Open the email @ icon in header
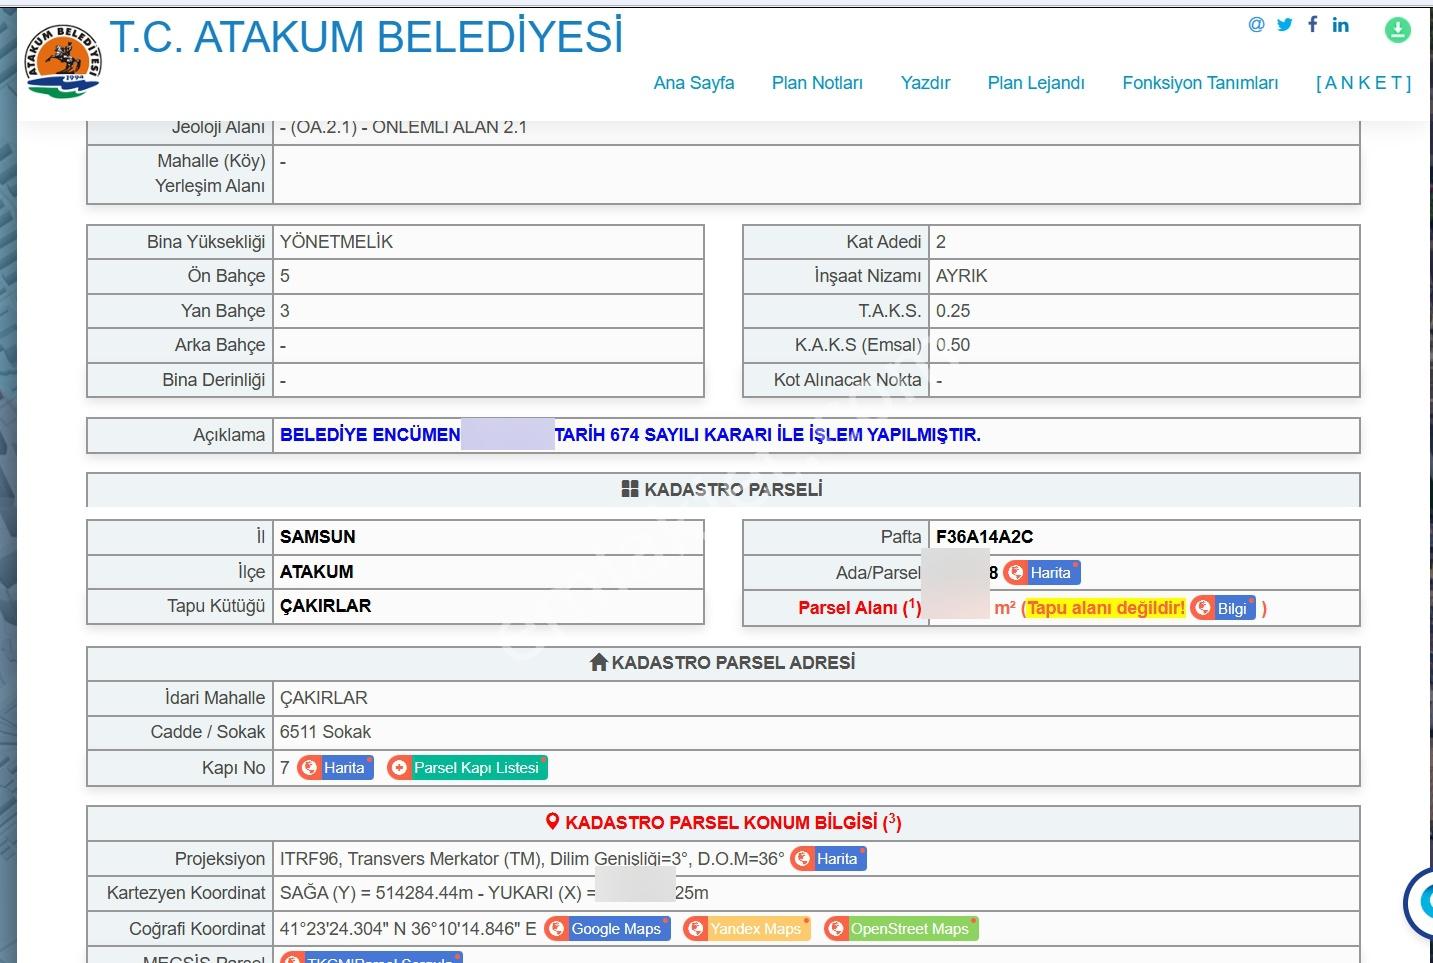This screenshot has height=963, width=1433. (x=1256, y=25)
